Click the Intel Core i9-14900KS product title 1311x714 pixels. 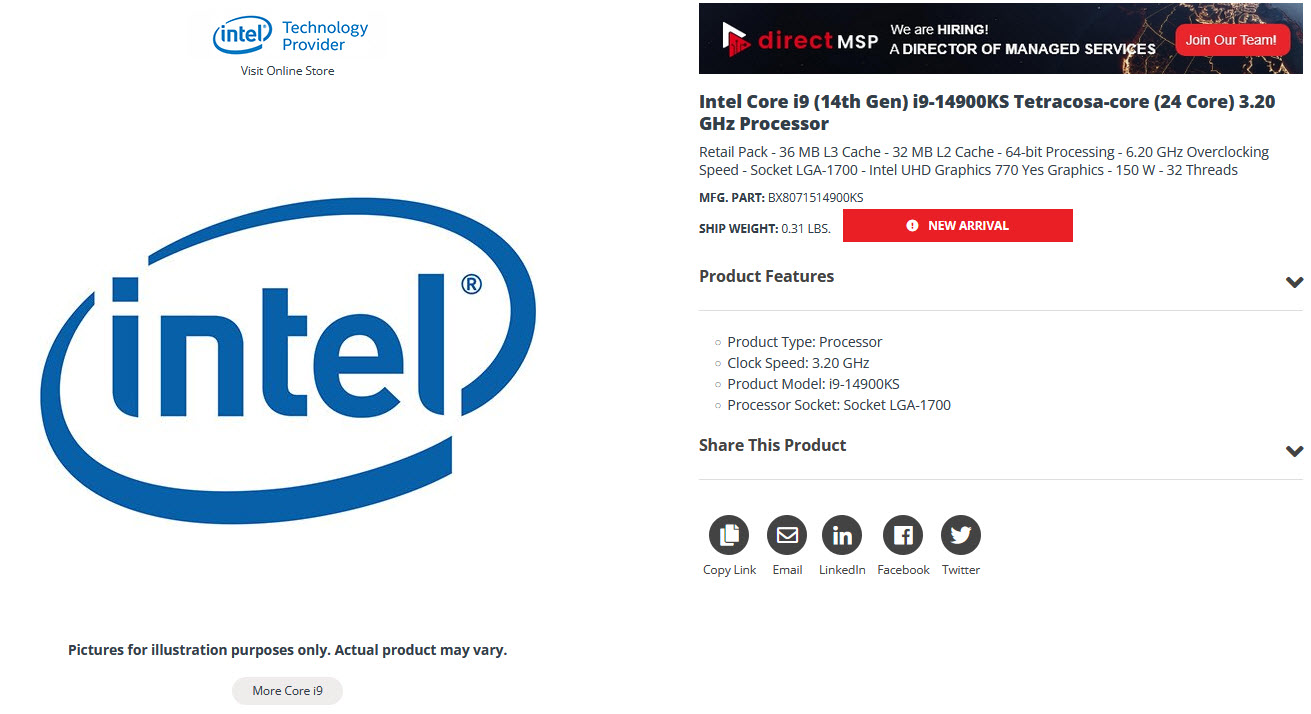[x=986, y=113]
